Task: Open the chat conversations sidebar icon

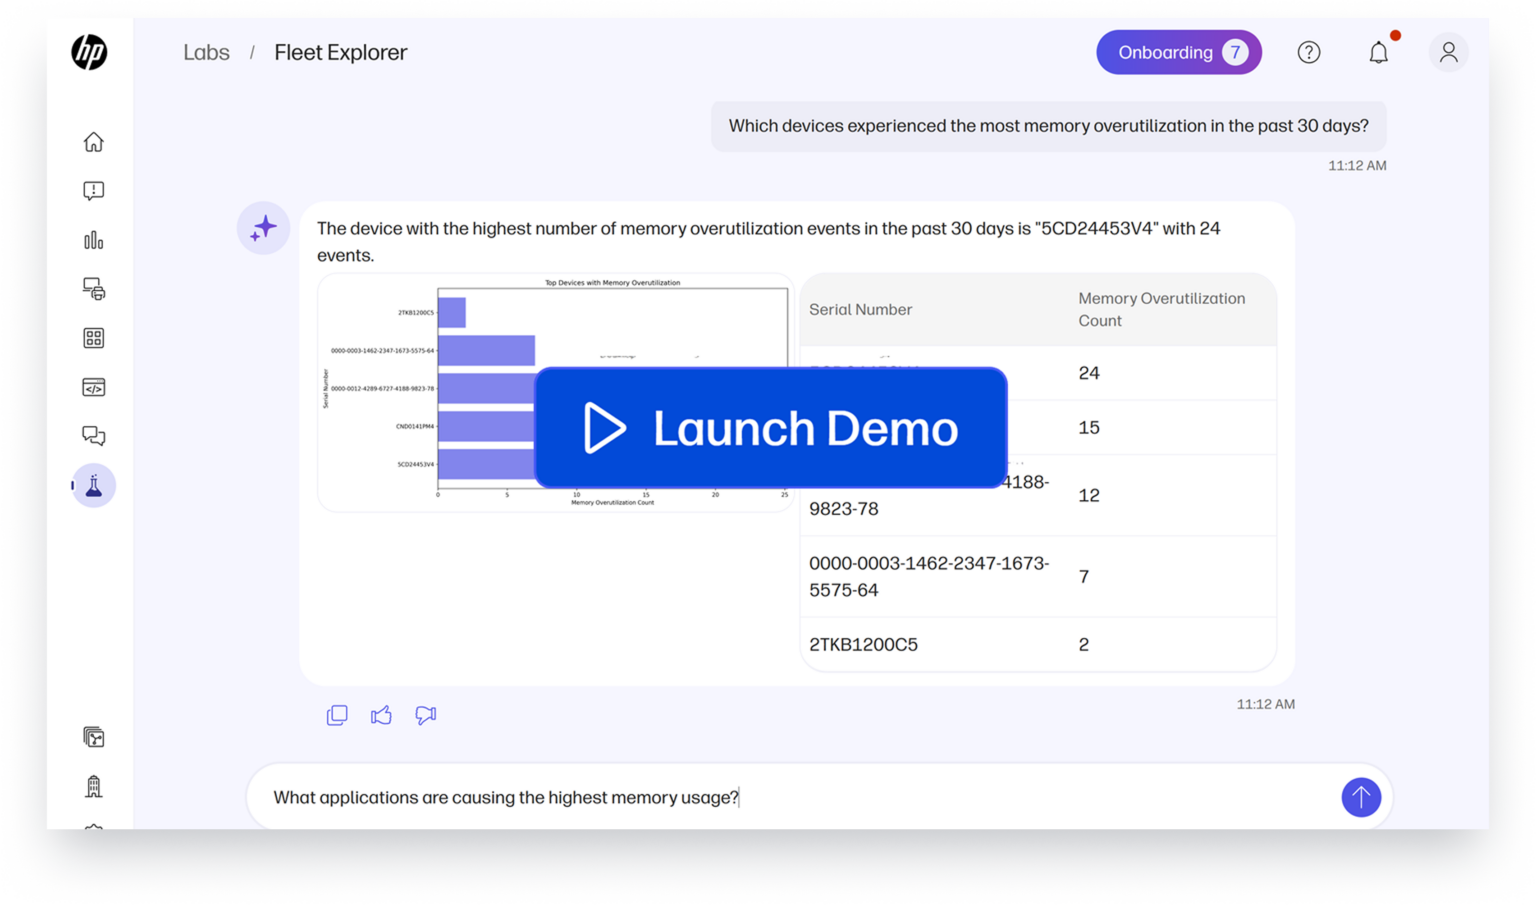Action: point(93,435)
